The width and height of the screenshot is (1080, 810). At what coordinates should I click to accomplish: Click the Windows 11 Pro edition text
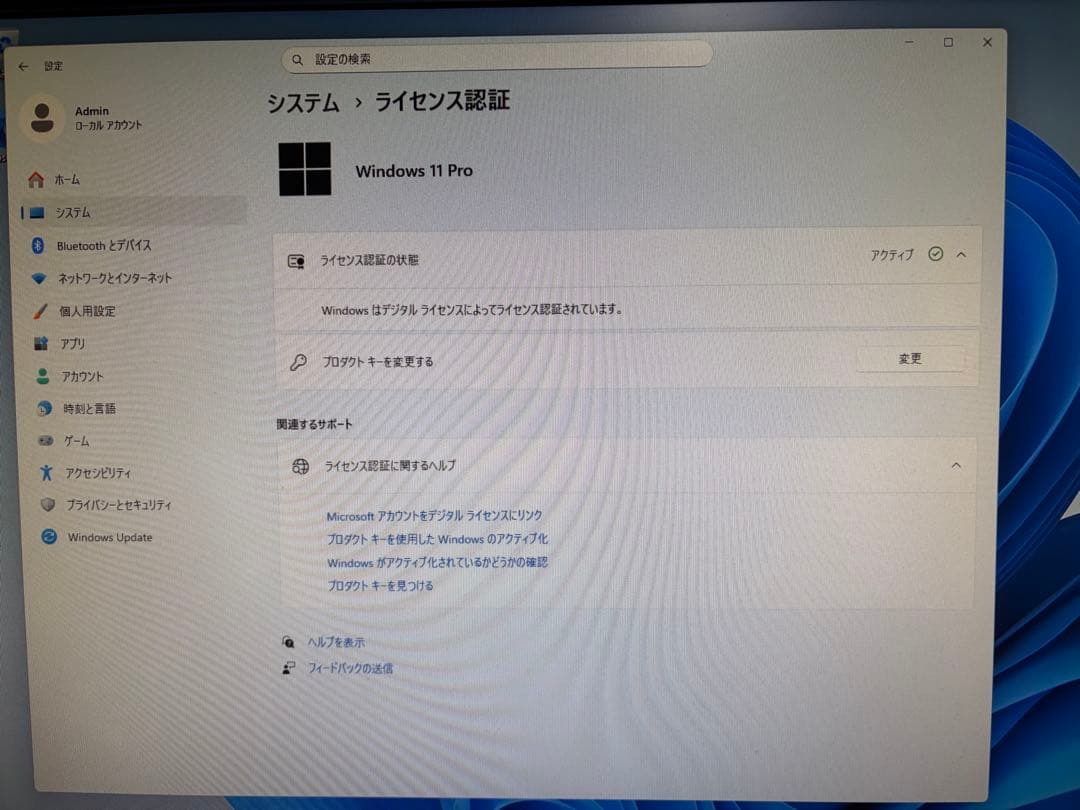point(414,171)
